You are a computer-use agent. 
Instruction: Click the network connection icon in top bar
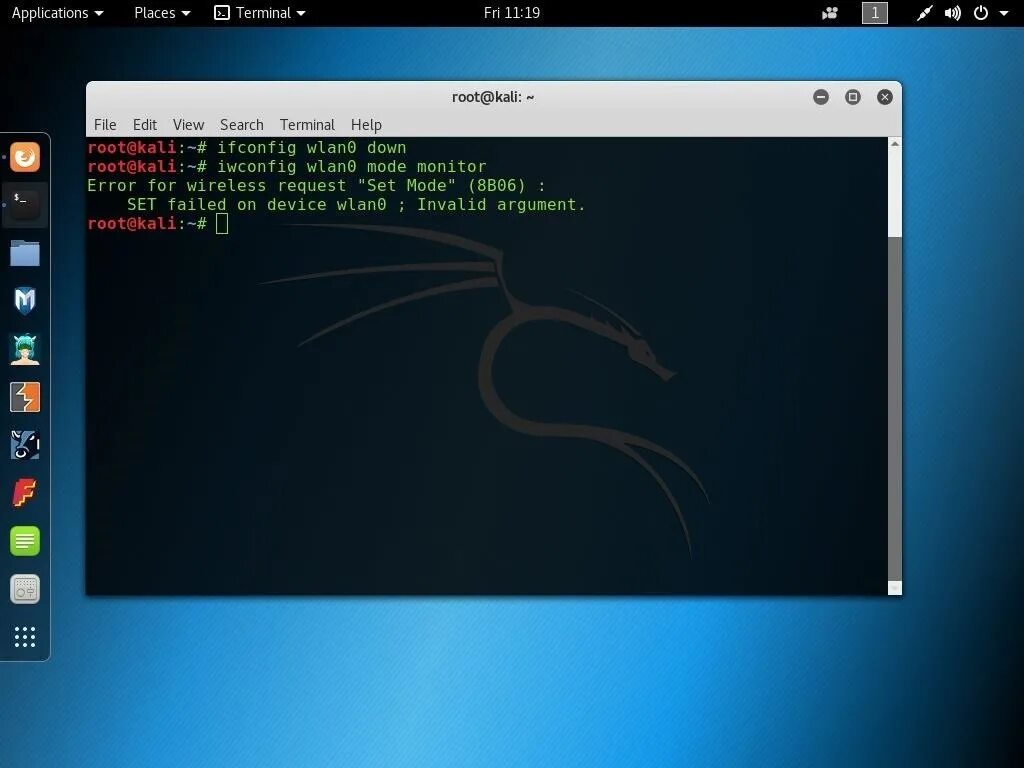(924, 13)
